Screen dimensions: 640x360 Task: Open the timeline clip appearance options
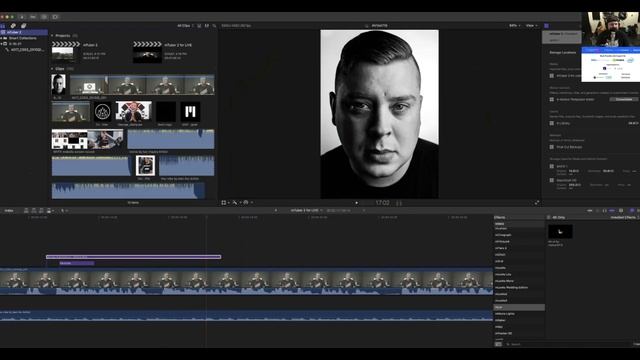621,211
